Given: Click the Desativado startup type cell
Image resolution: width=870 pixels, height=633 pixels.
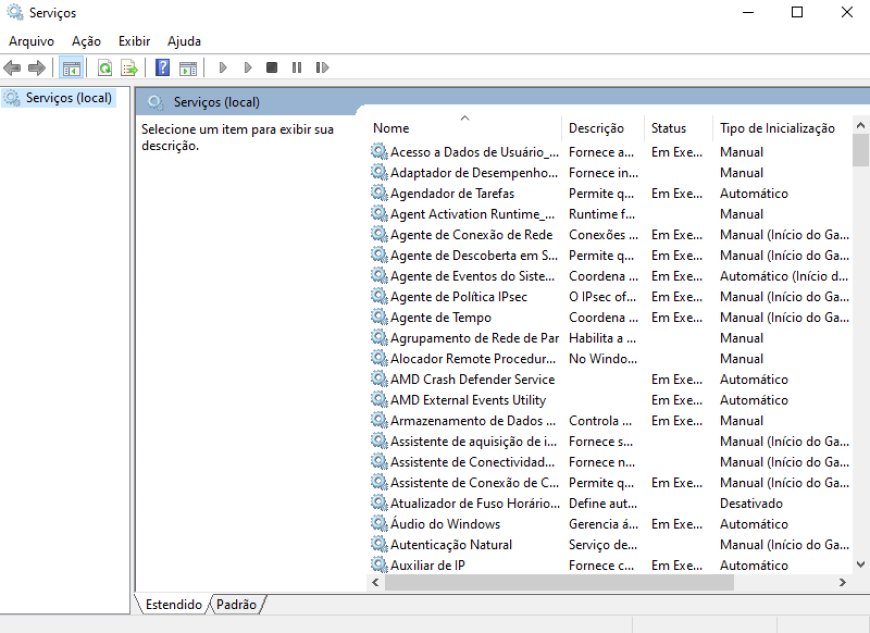Looking at the screenshot, I should (x=751, y=503).
